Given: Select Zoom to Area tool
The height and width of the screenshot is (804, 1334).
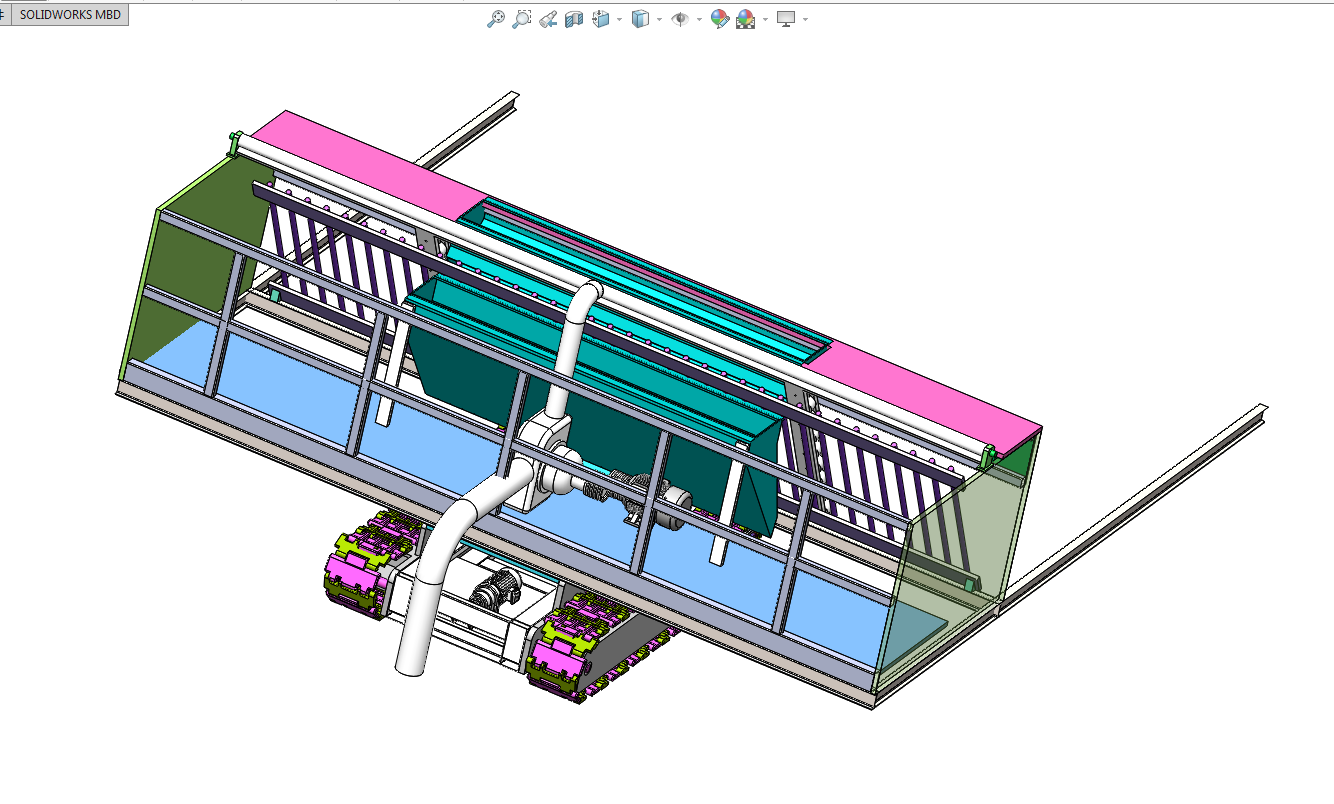Looking at the screenshot, I should (x=521, y=18).
